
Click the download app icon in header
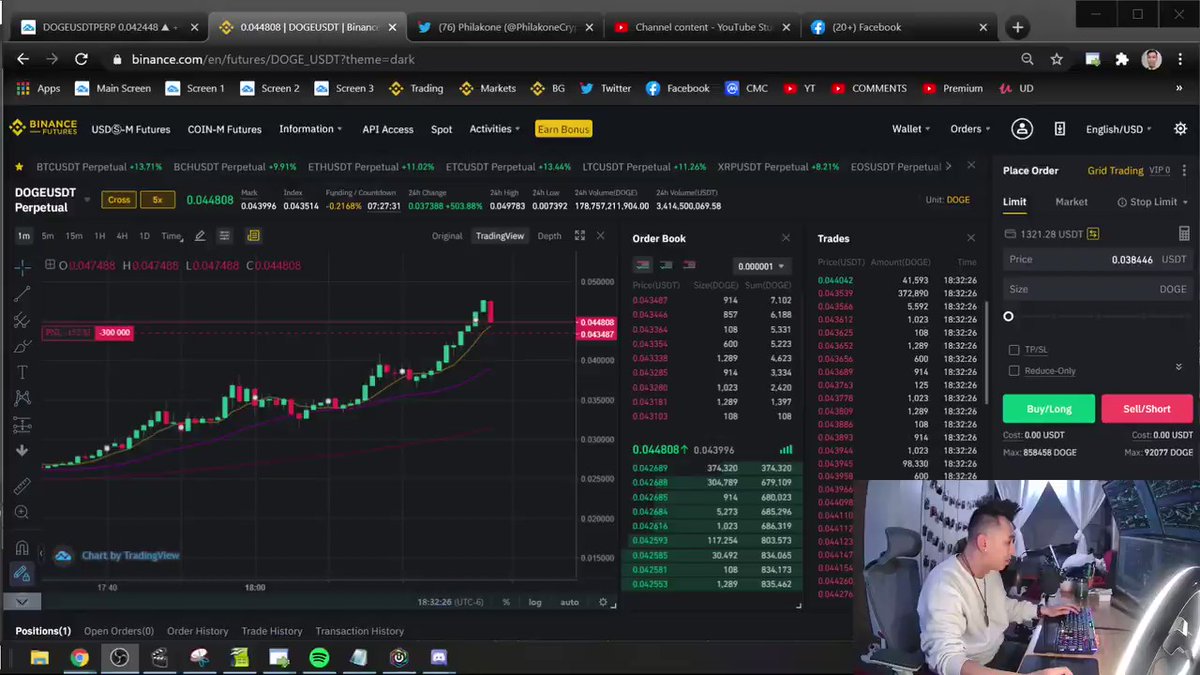click(x=1060, y=129)
